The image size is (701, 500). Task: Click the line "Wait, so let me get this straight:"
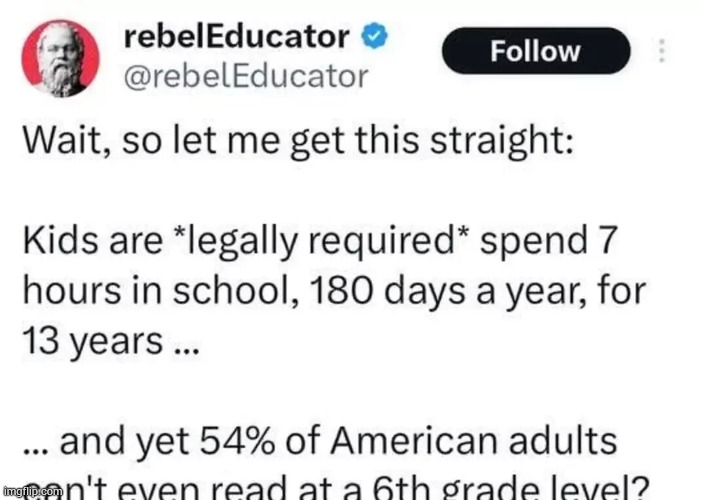point(298,141)
